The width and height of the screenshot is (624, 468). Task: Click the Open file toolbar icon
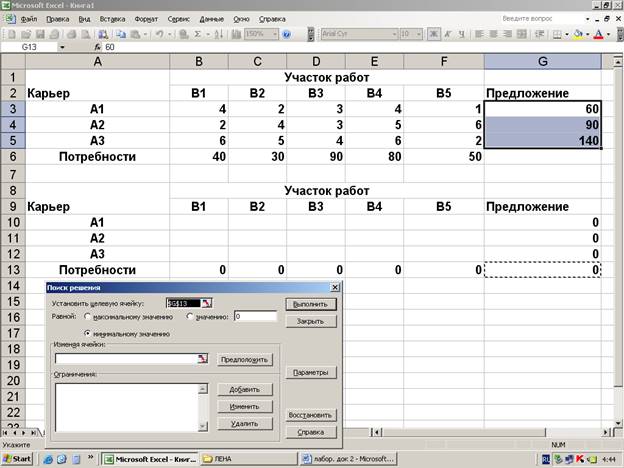(x=25, y=35)
